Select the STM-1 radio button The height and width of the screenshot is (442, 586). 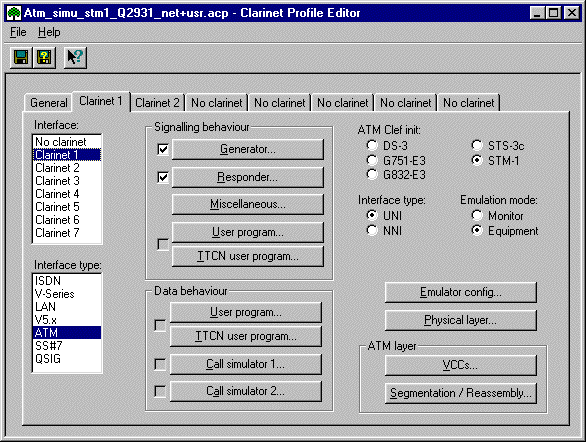point(477,161)
